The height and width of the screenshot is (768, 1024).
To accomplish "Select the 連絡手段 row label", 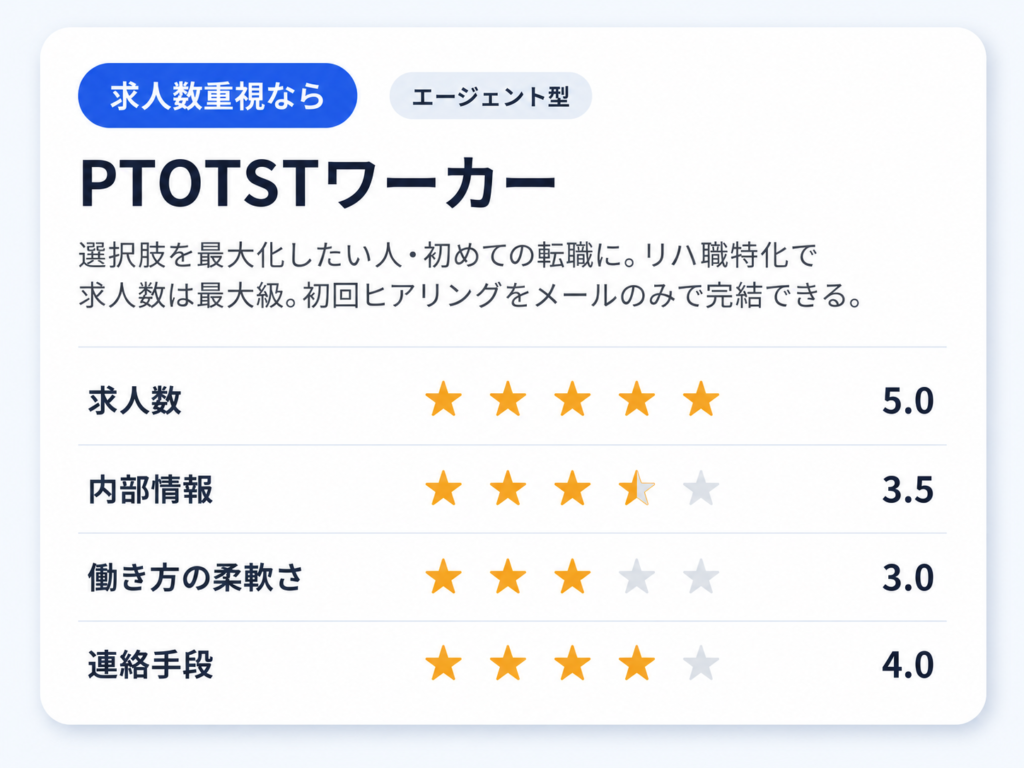I will (150, 665).
